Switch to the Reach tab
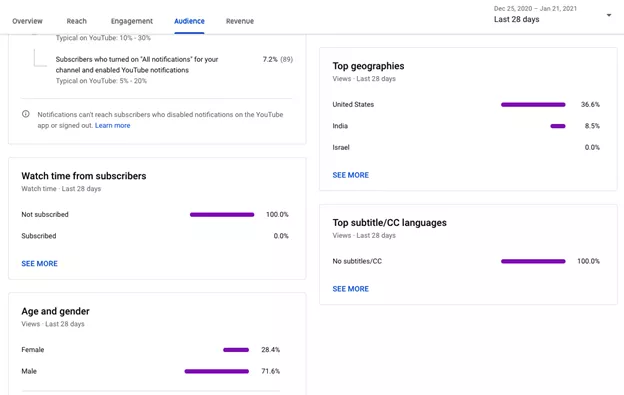Viewport: 624px width, 395px height. pos(76,21)
